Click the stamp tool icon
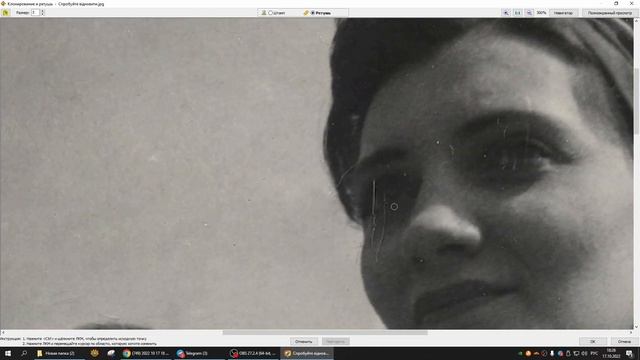Screen dimensions: 640x360 point(264,13)
